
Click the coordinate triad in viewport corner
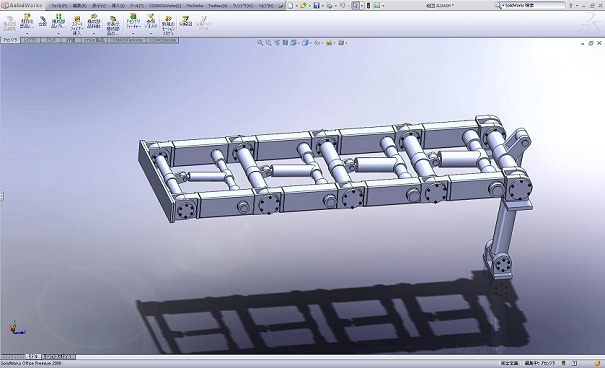click(x=17, y=328)
